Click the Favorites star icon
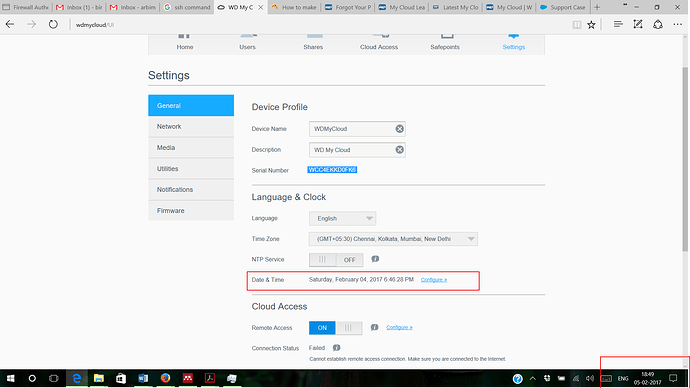Image resolution: width=690 pixels, height=388 pixels. pyautogui.click(x=591, y=25)
